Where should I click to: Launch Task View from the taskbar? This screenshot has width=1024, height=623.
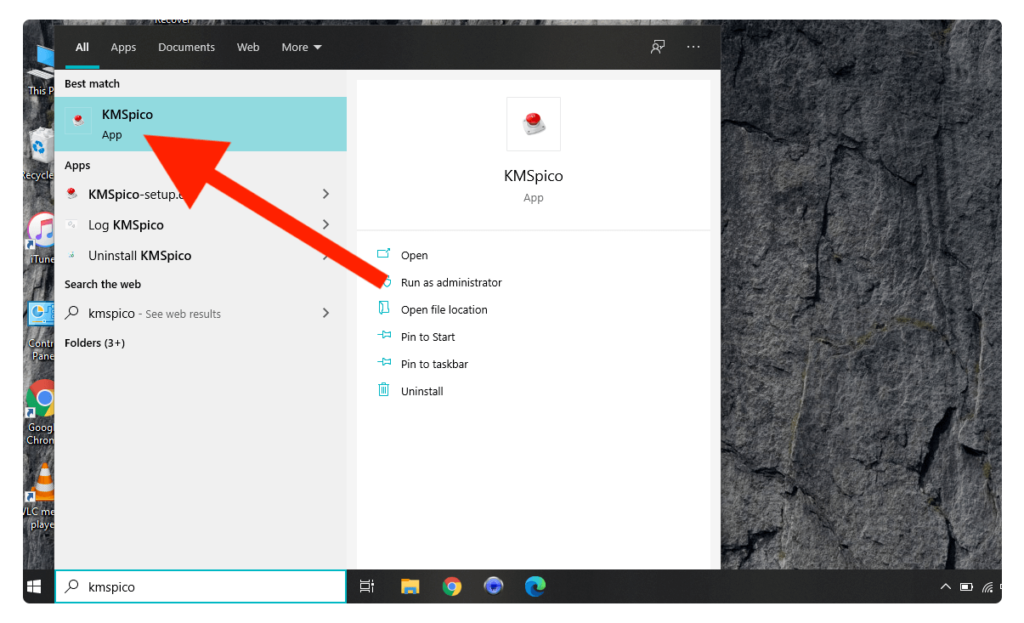click(x=367, y=586)
